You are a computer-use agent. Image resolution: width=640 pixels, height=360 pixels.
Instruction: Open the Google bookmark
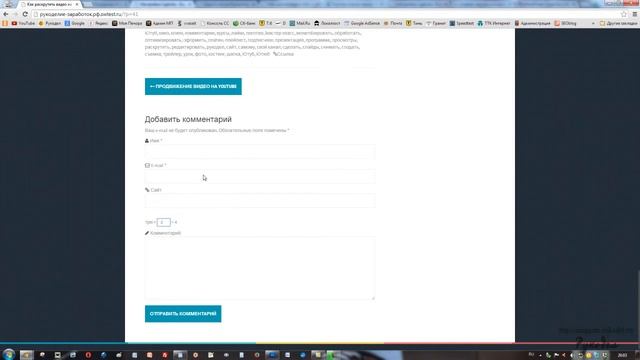click(x=75, y=23)
